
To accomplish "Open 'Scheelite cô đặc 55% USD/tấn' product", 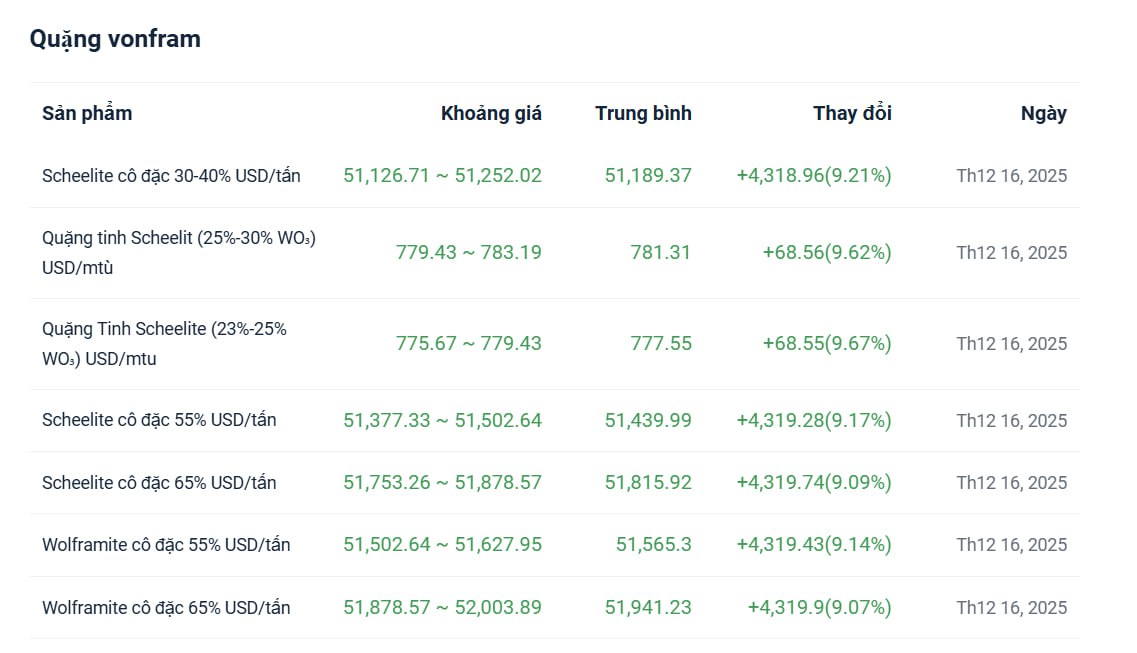I will tap(159, 420).
